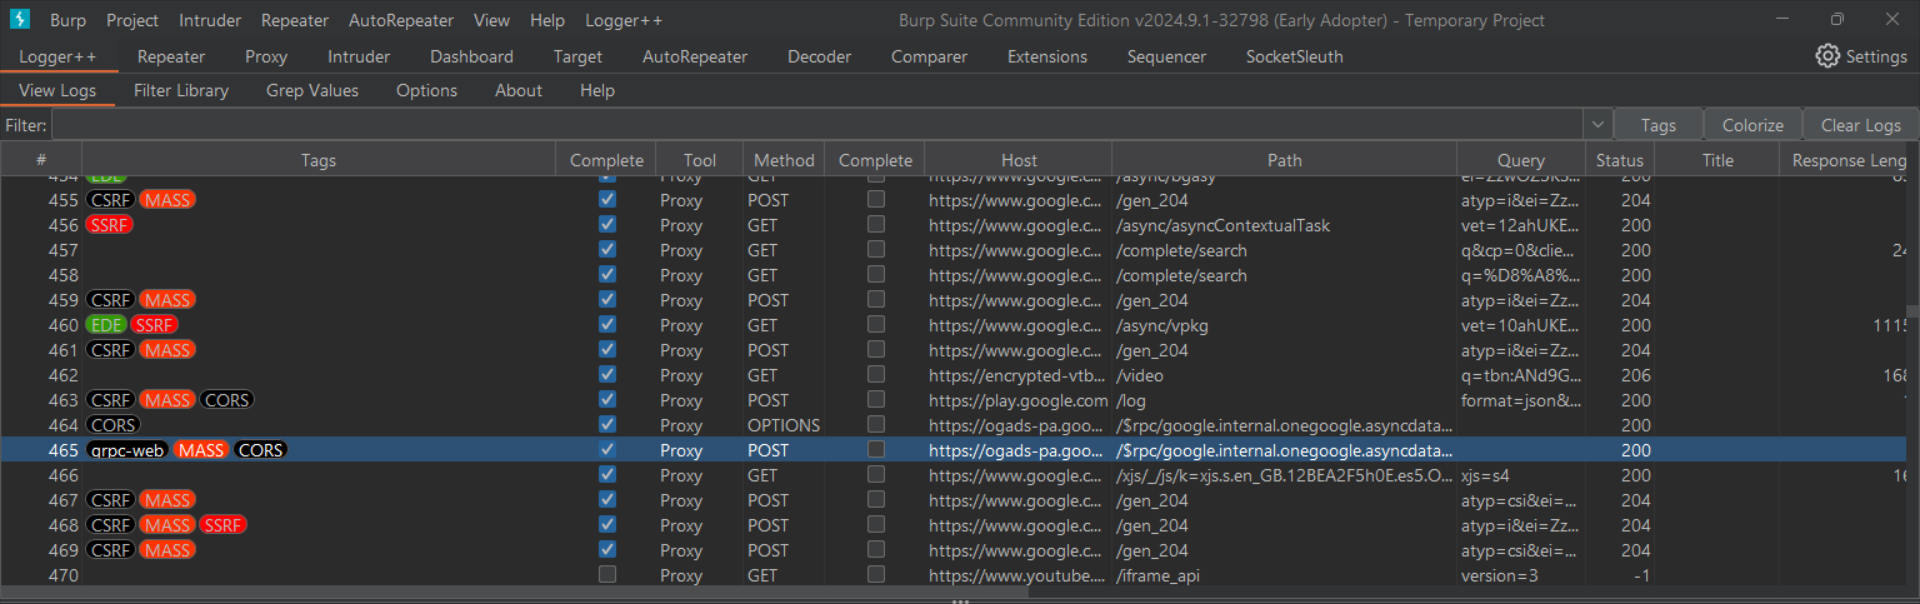1920x604 pixels.
Task: Click the CORS tag on row 463
Action: tap(226, 400)
